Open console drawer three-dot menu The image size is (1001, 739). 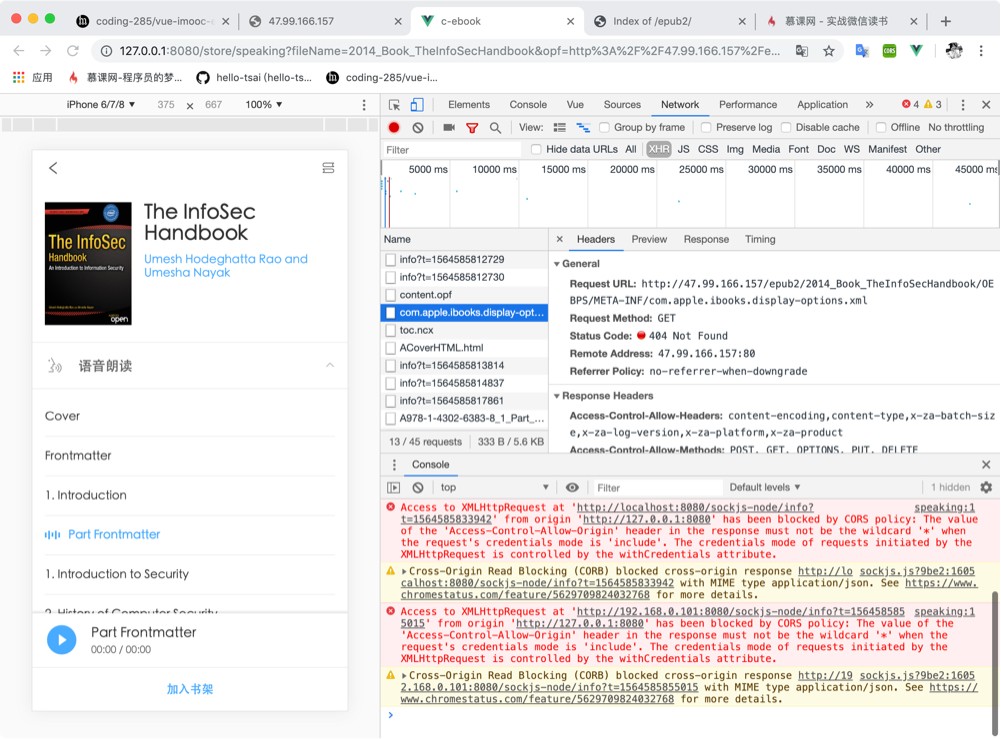pyautogui.click(x=394, y=465)
